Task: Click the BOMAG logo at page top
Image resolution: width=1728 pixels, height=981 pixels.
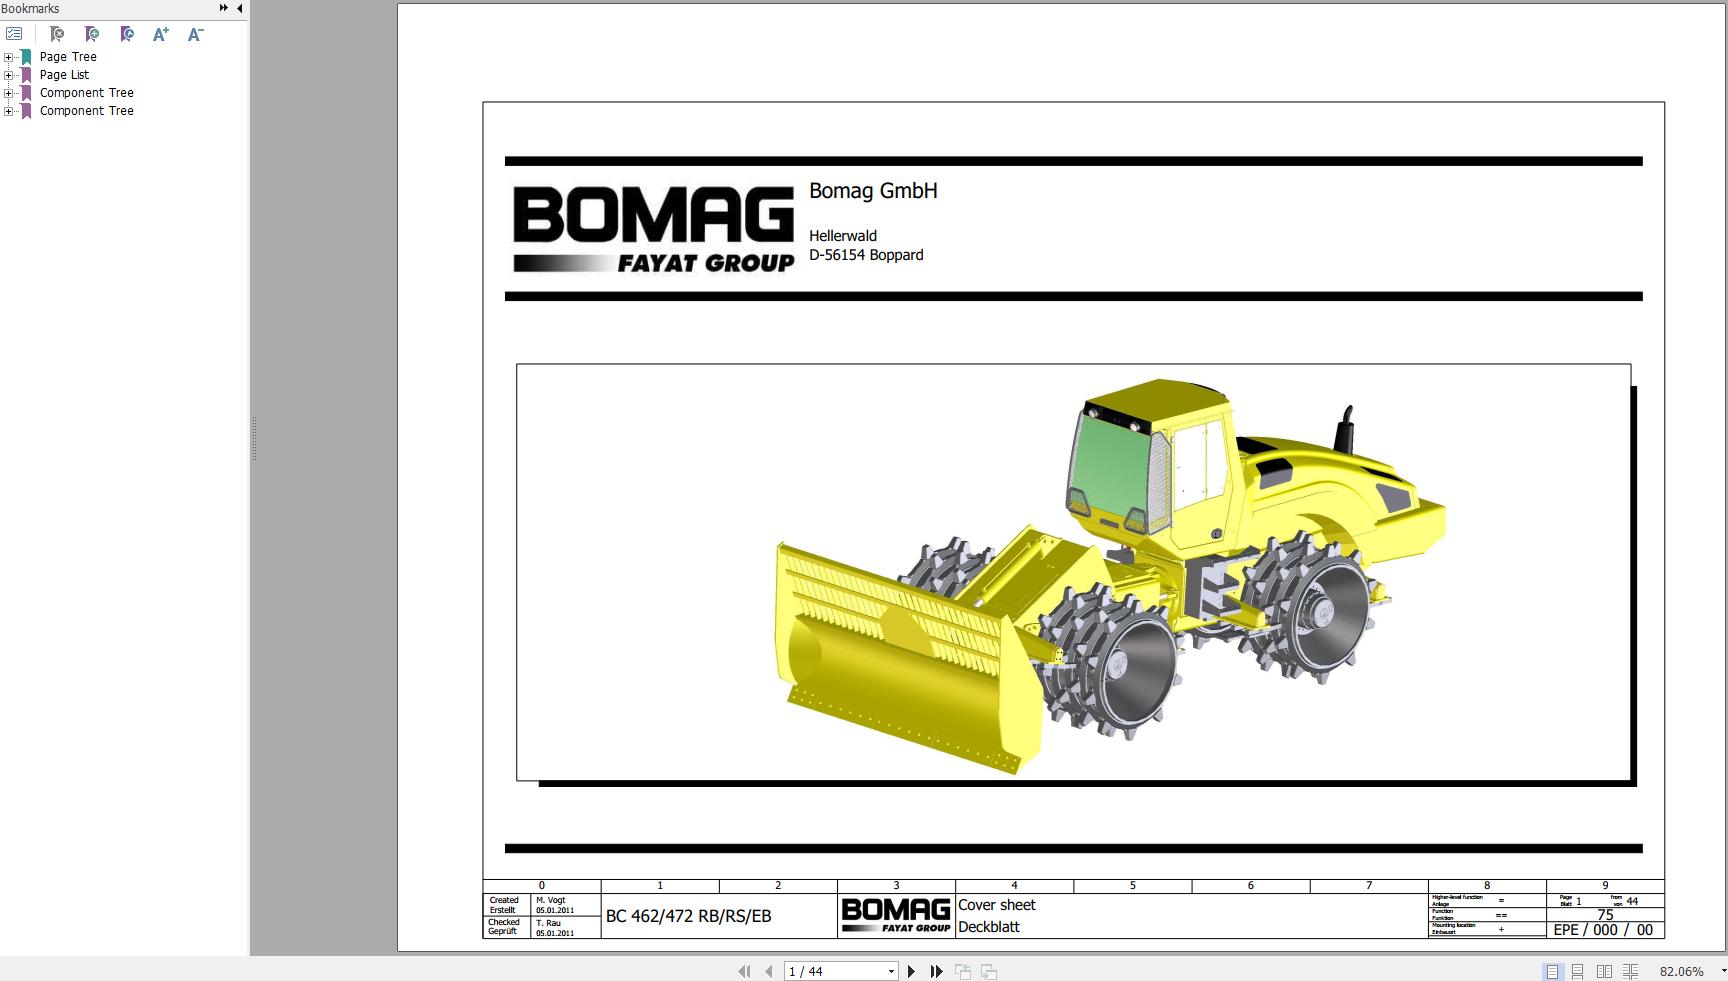Action: coord(654,228)
